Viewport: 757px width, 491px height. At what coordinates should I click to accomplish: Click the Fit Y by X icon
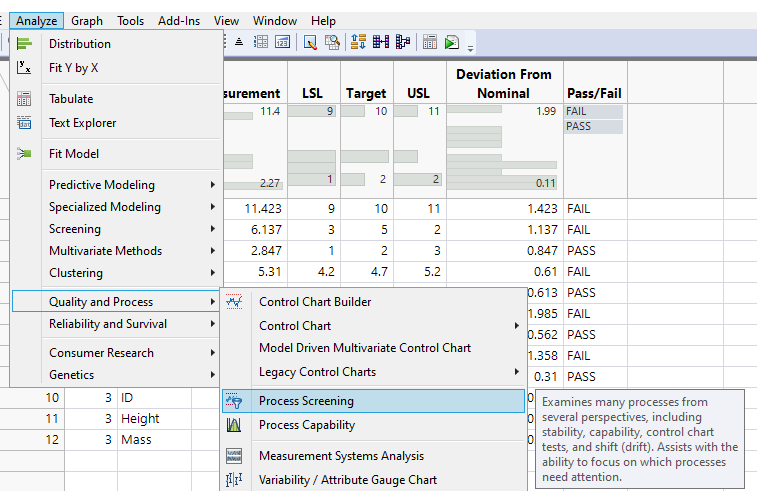(x=25, y=68)
